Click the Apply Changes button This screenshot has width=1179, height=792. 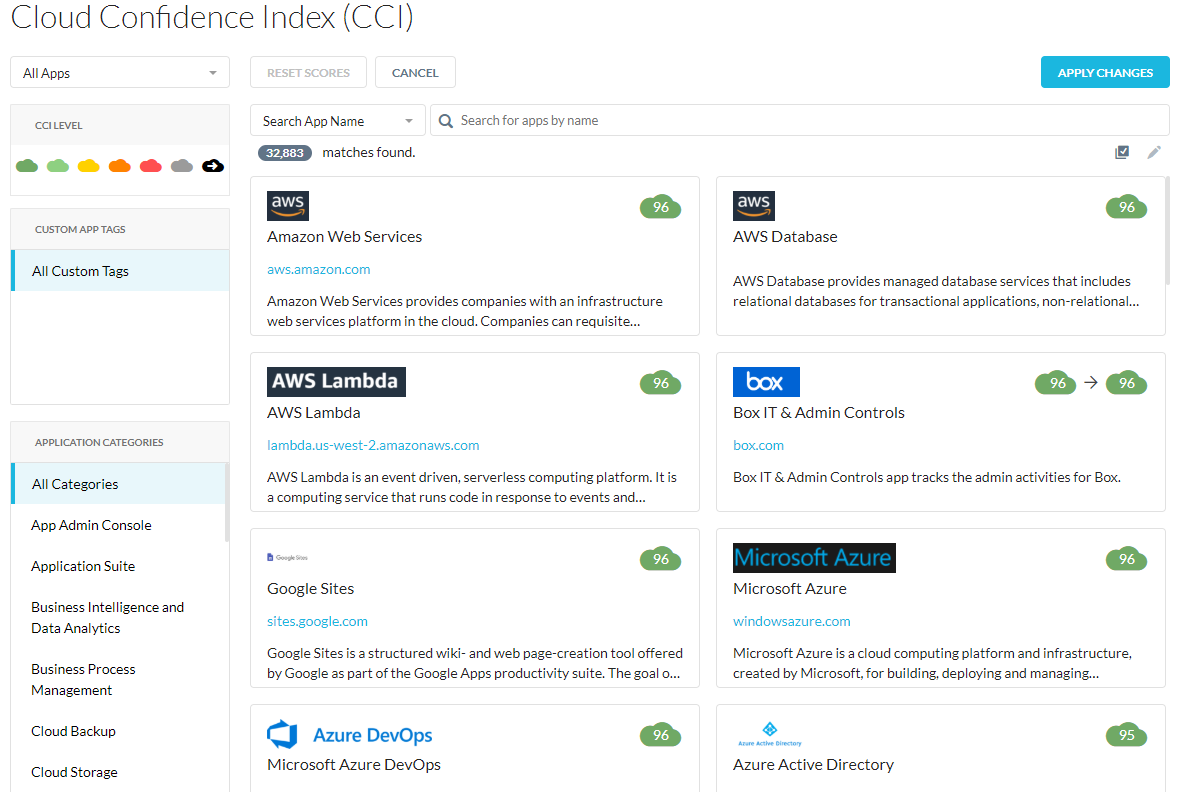pos(1105,72)
